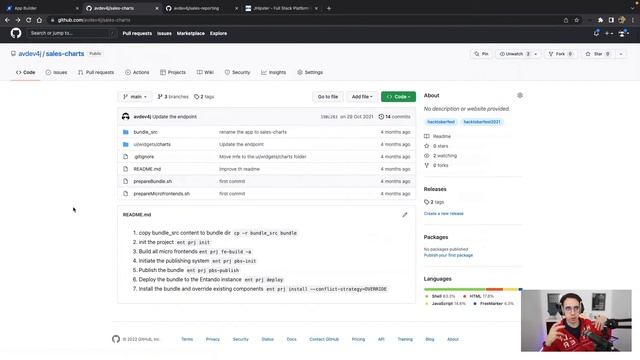Click the avdev4j owner link

point(30,54)
